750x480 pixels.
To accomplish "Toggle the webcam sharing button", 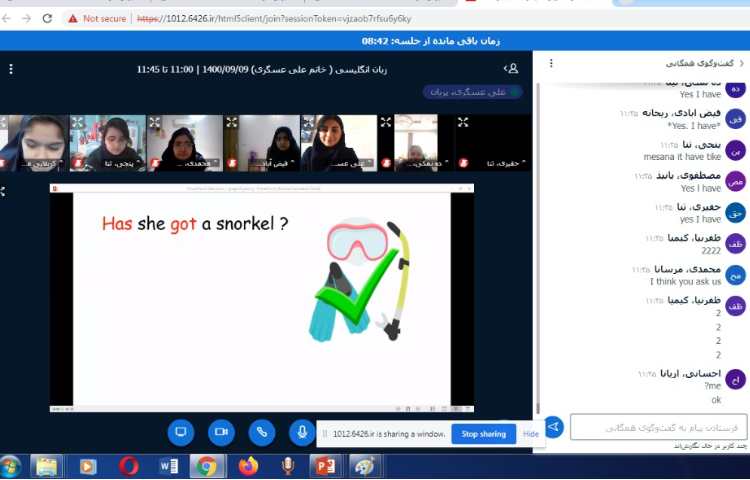I will (221, 432).
